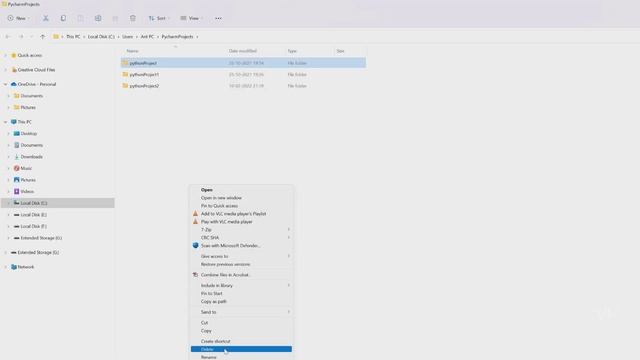Open OneDrive Documents folder in sidebar
Screen dimensions: 640x360
pyautogui.click(x=31, y=96)
